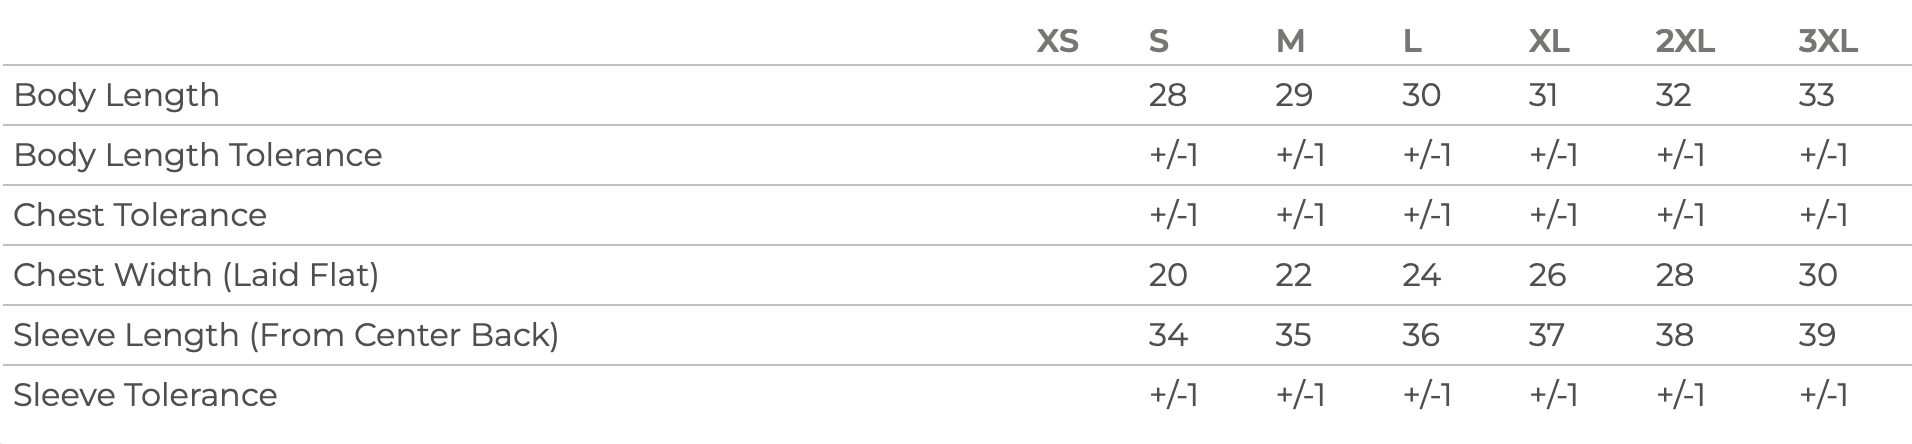This screenshot has height=444, width=1912.
Task: Select the Sleeve Tolerance row label
Action: coord(145,395)
